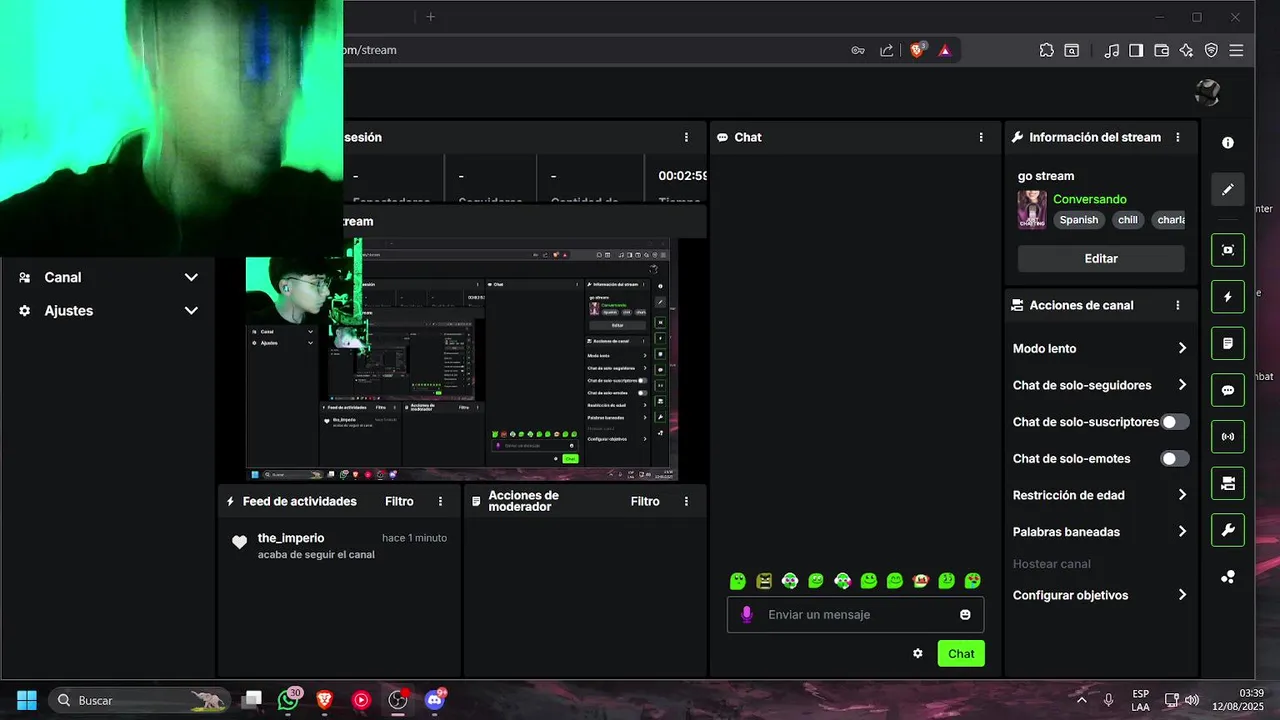1280x720 pixels.
Task: Click the green Chat send button
Action: (961, 654)
